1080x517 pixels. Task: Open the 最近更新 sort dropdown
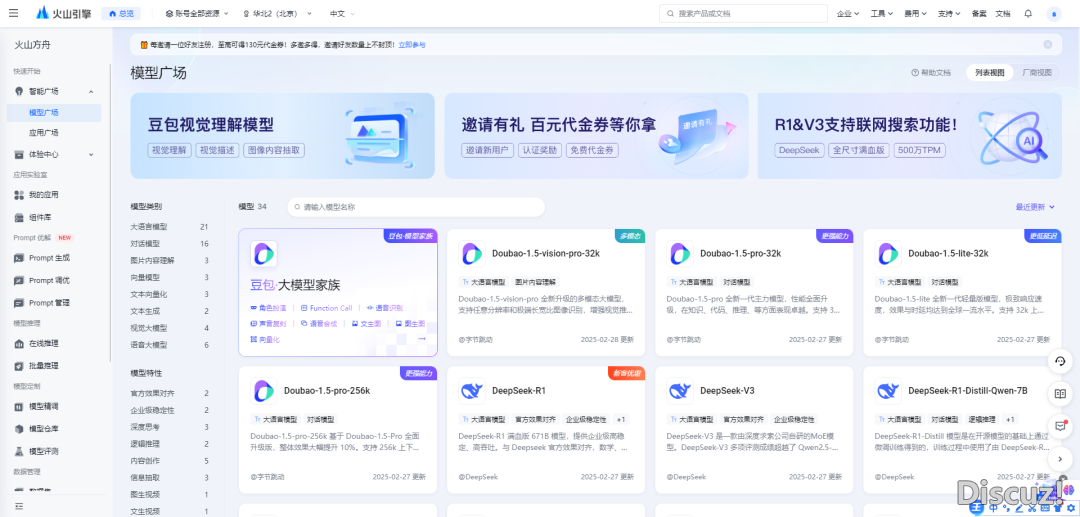[1035, 207]
